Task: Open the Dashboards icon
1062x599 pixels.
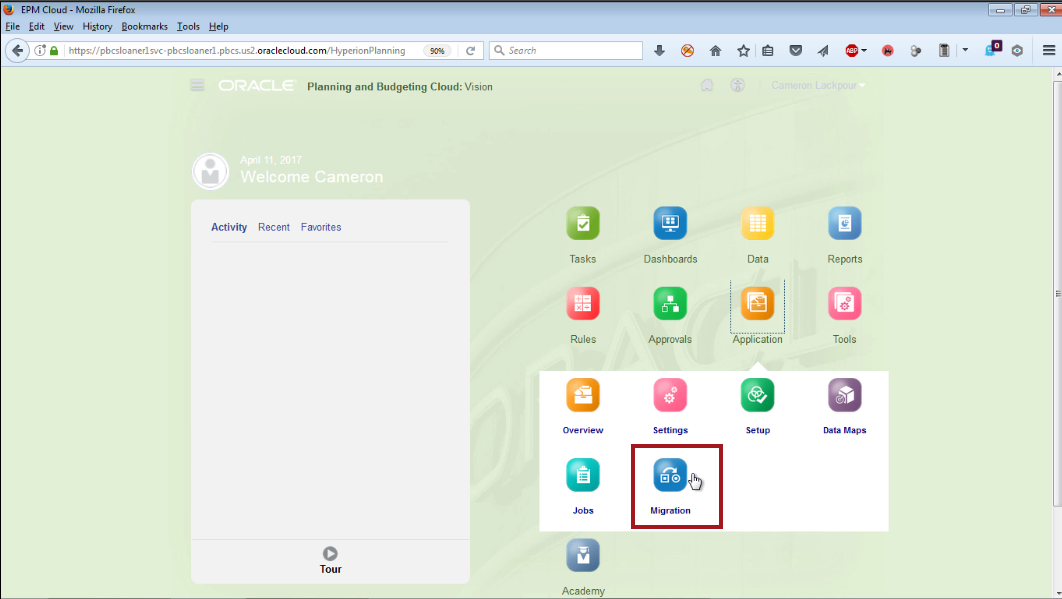Action: pyautogui.click(x=670, y=224)
